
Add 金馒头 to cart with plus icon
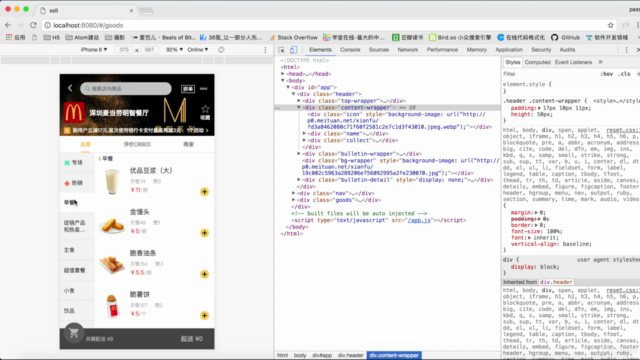click(204, 233)
